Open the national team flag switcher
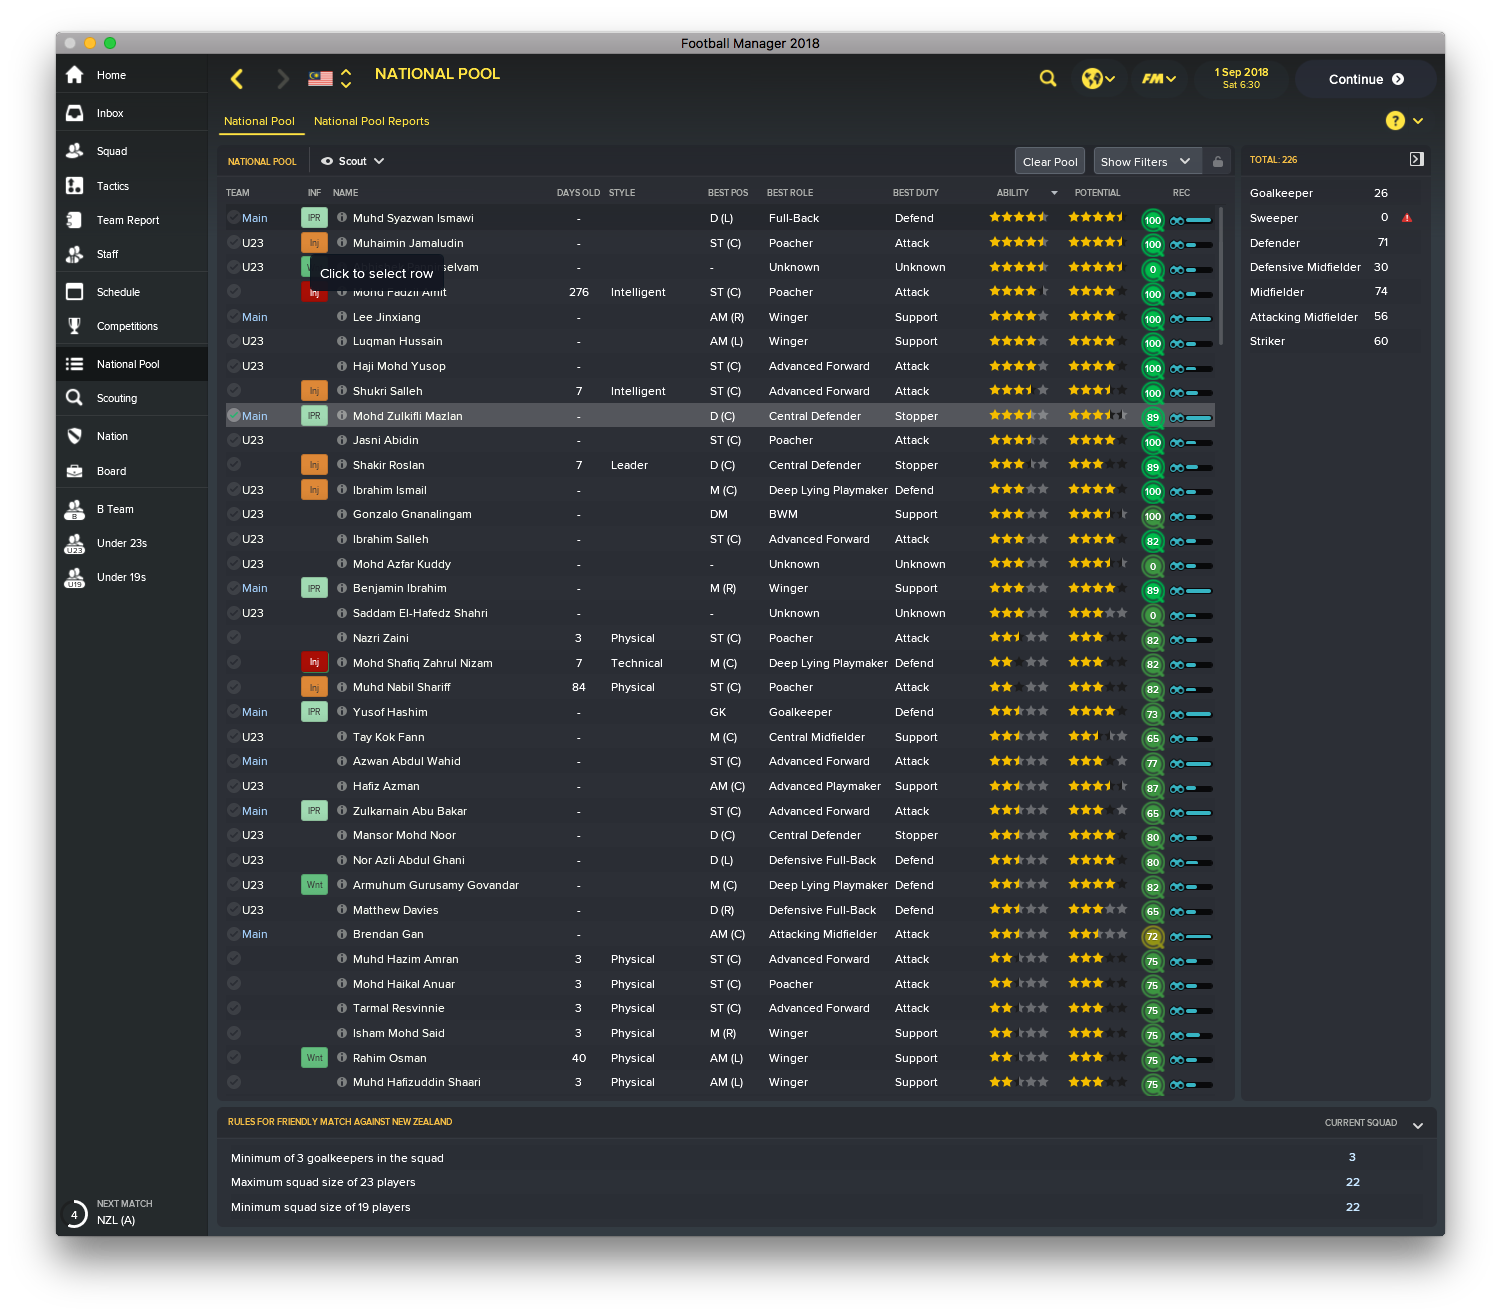The image size is (1501, 1316). tap(330, 78)
